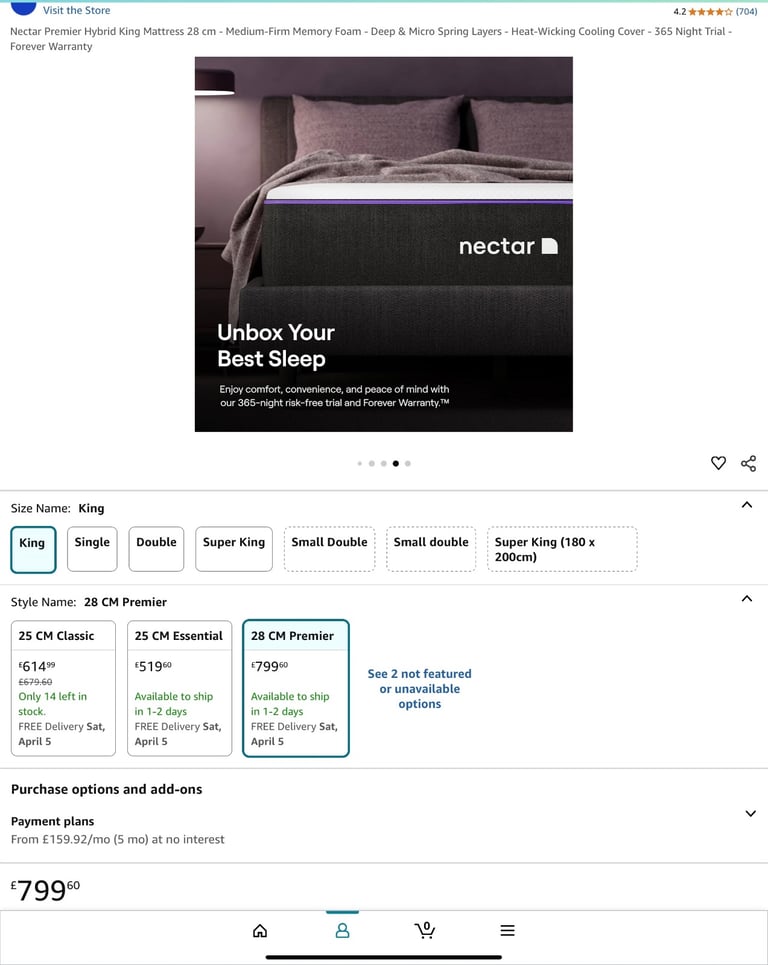Tap the share icon
Viewport: 768px width, 965px height.
(x=748, y=463)
